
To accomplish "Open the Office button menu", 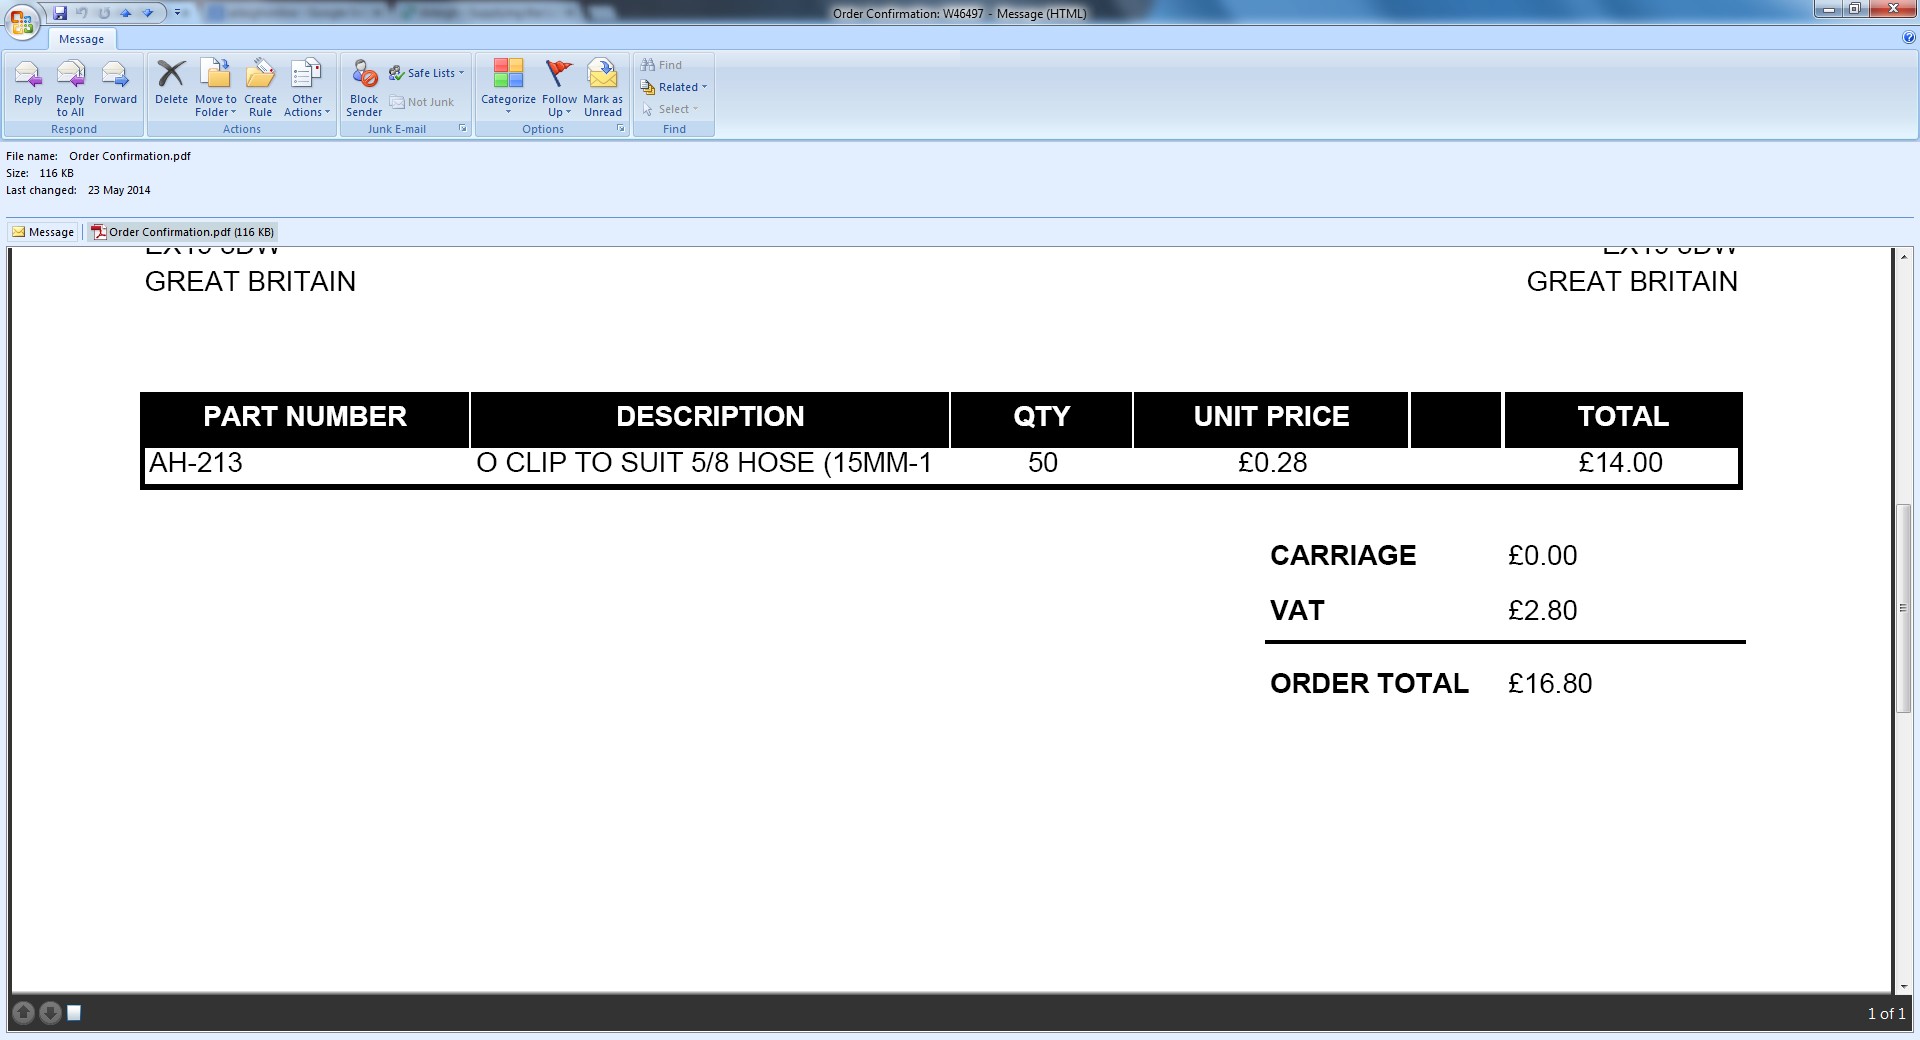I will coord(21,21).
